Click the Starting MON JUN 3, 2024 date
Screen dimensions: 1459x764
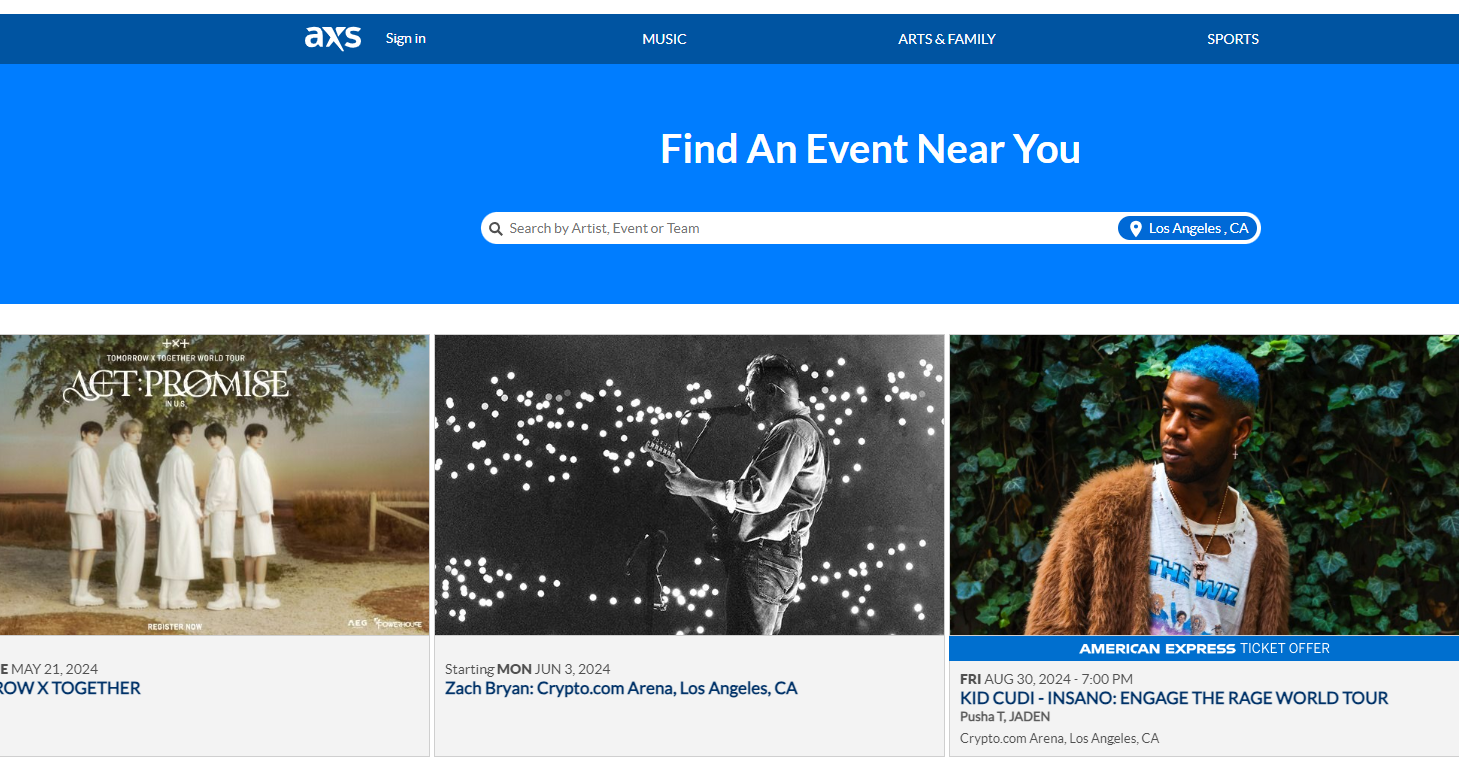tap(527, 669)
